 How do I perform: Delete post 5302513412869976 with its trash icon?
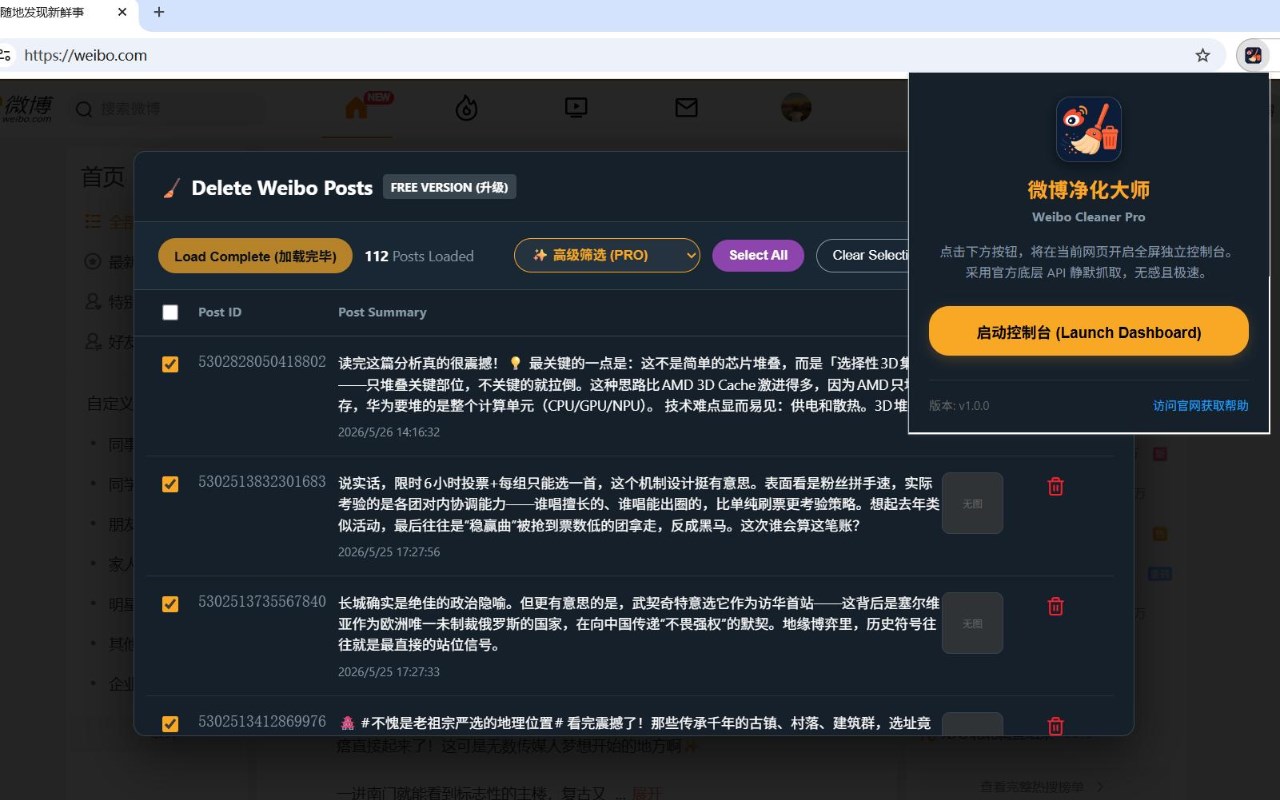point(1055,726)
